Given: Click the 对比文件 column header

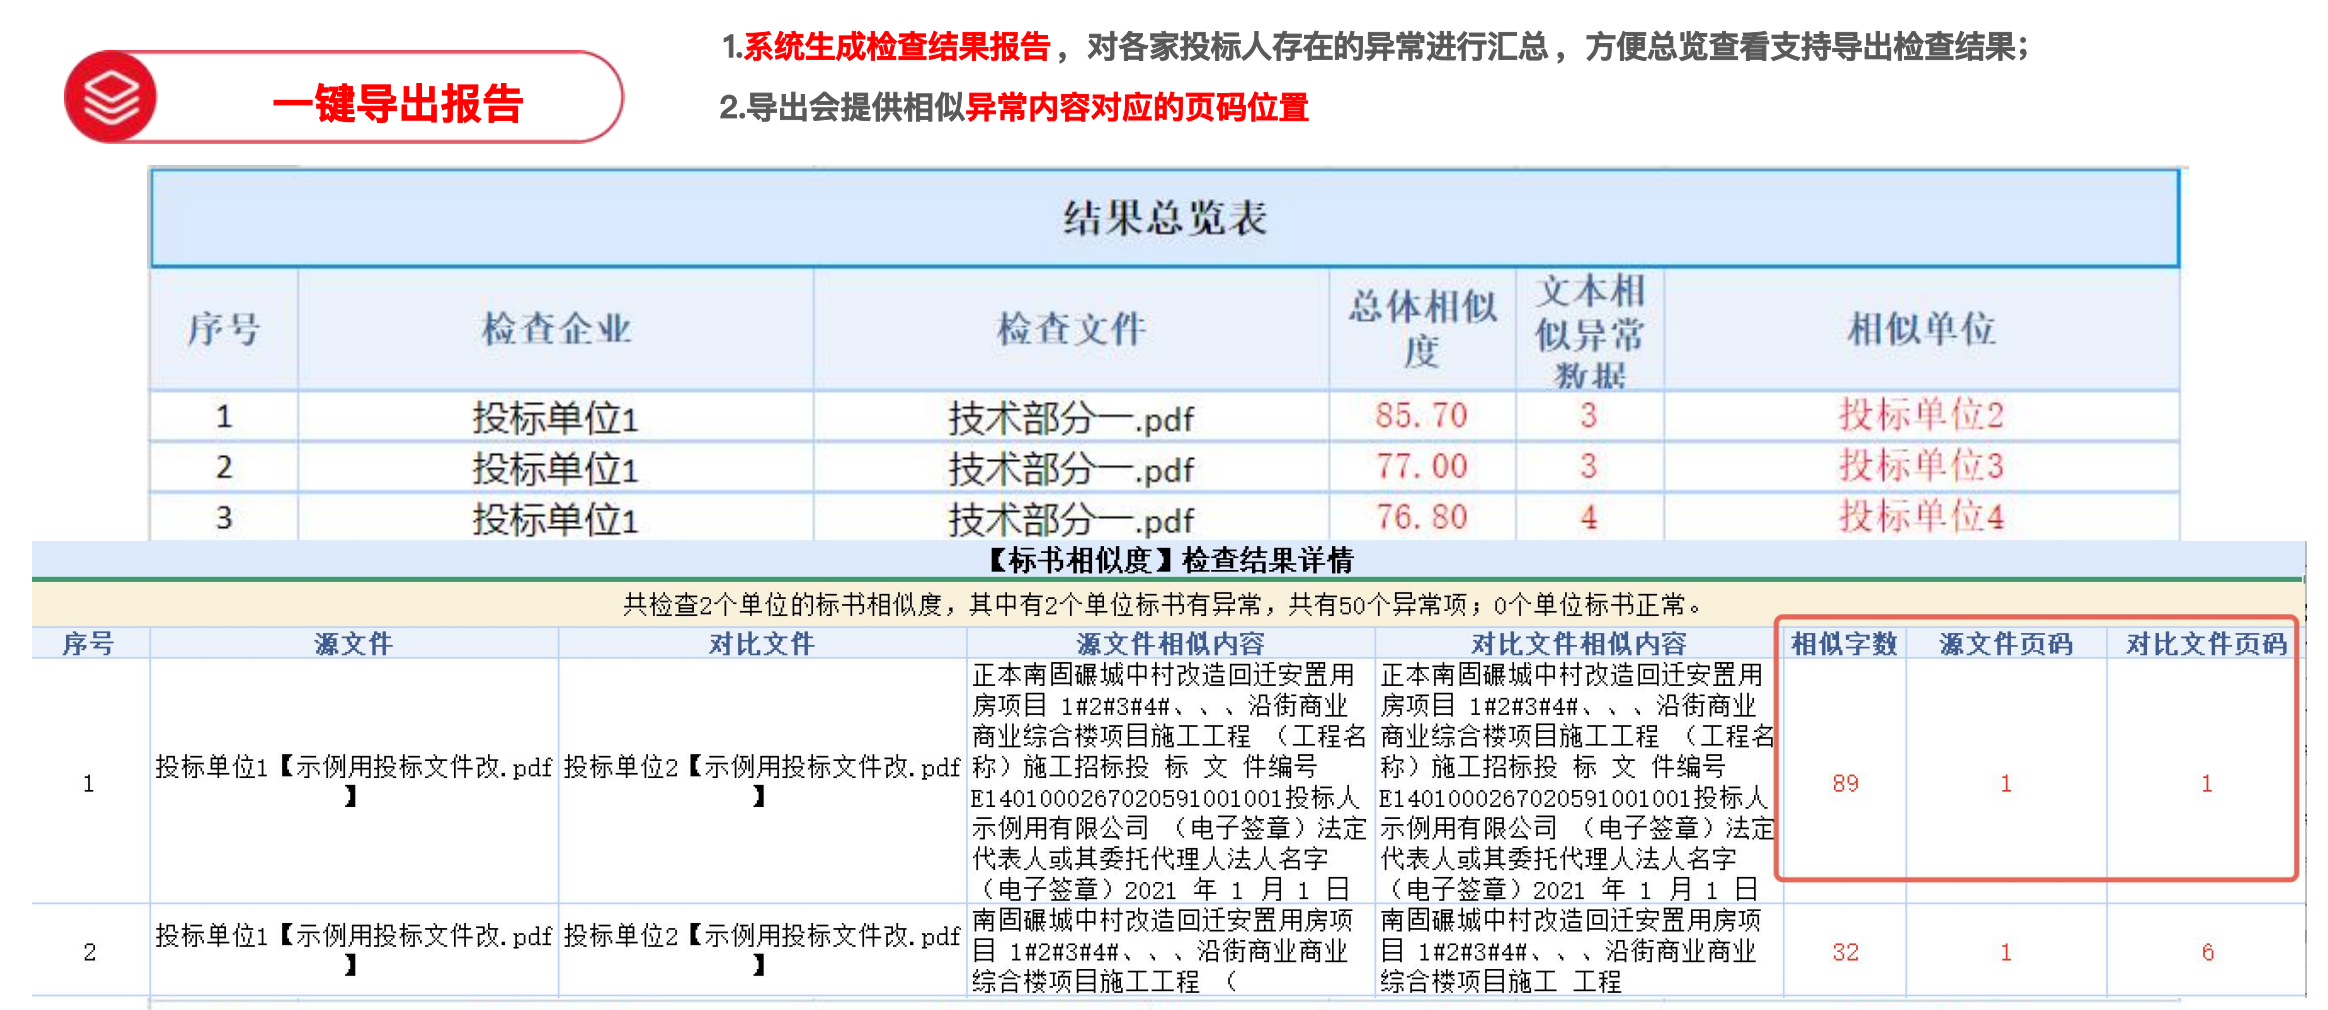Looking at the screenshot, I should (x=762, y=644).
